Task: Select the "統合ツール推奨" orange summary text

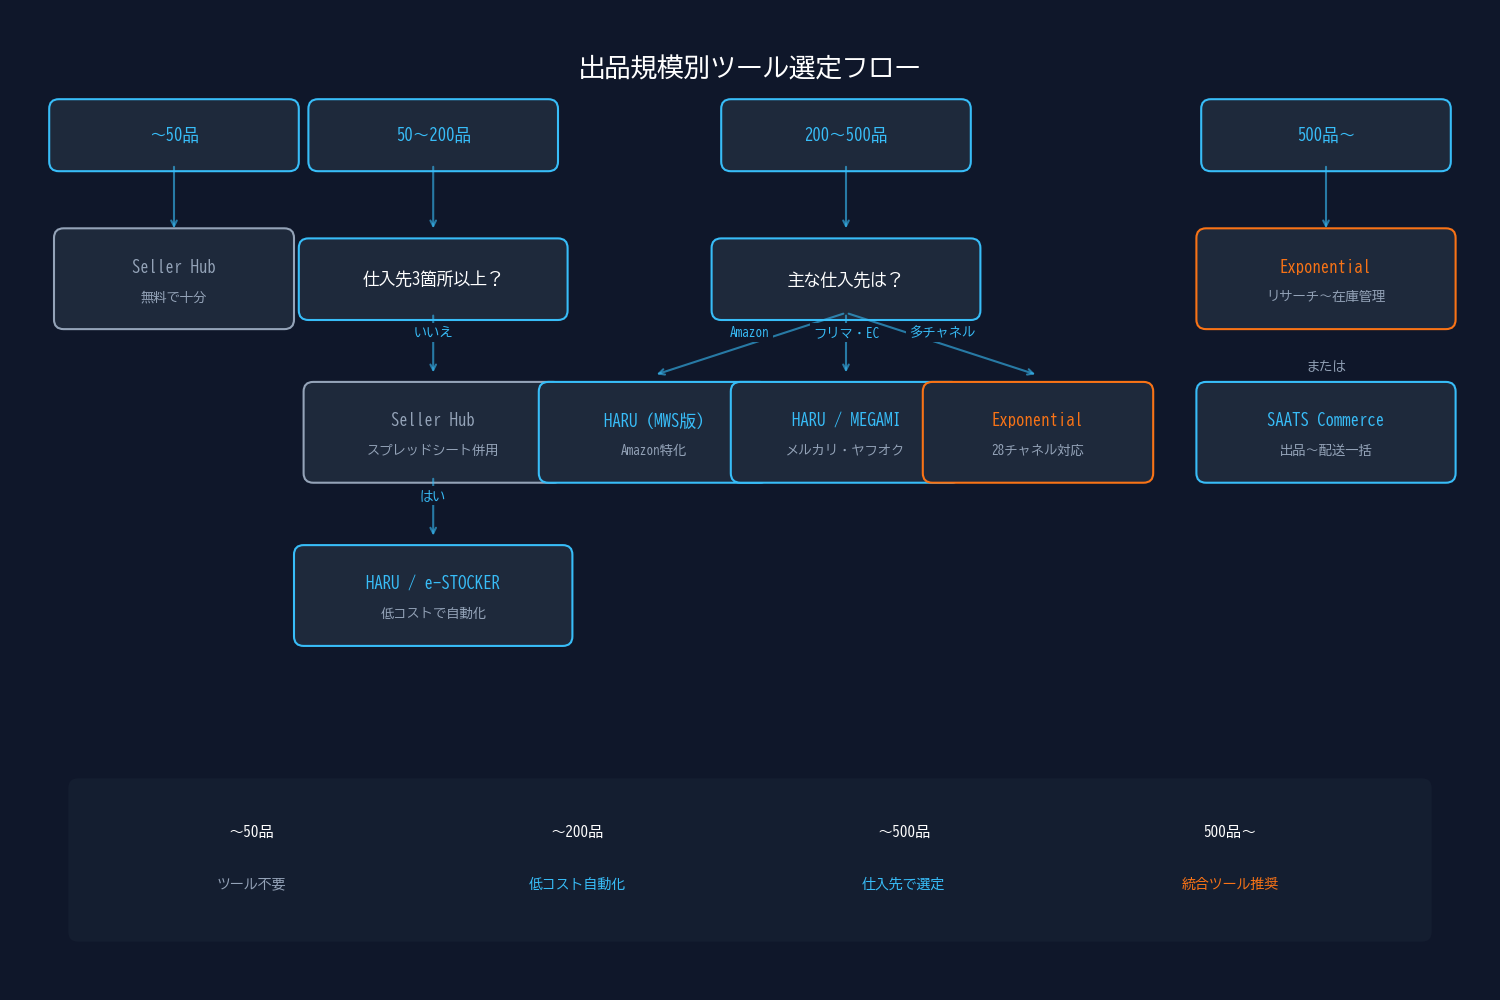Action: tap(1228, 883)
